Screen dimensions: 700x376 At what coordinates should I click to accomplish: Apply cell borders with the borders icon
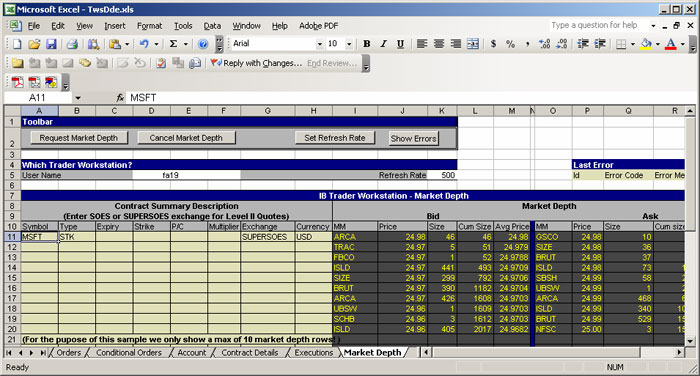point(621,44)
